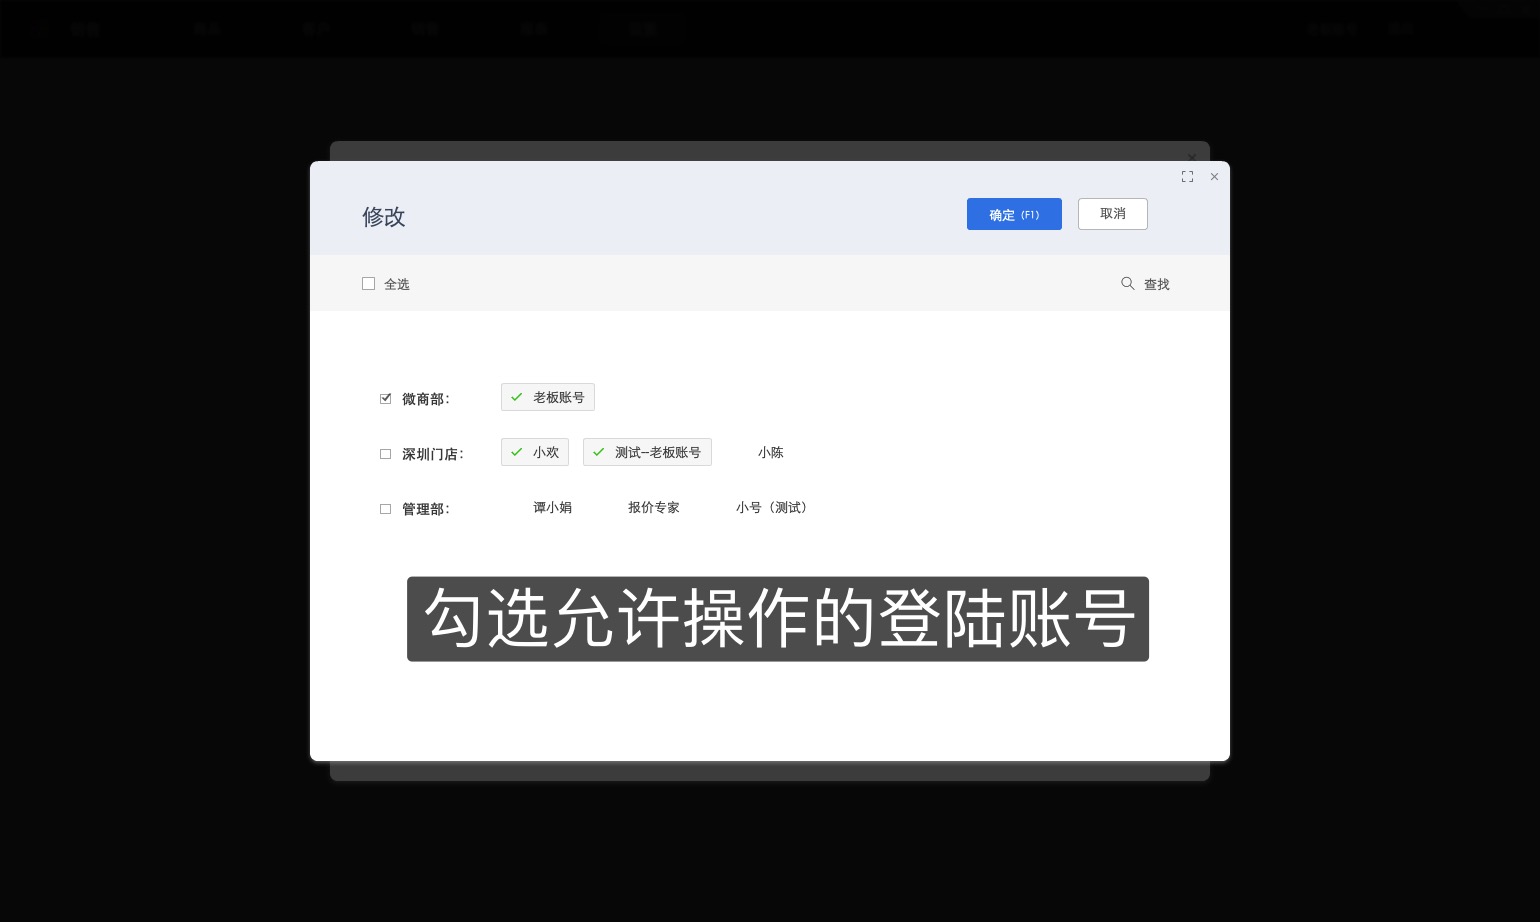The height and width of the screenshot is (922, 1540).
Task: Tick the 全选 select-all checkbox
Action: (x=368, y=284)
